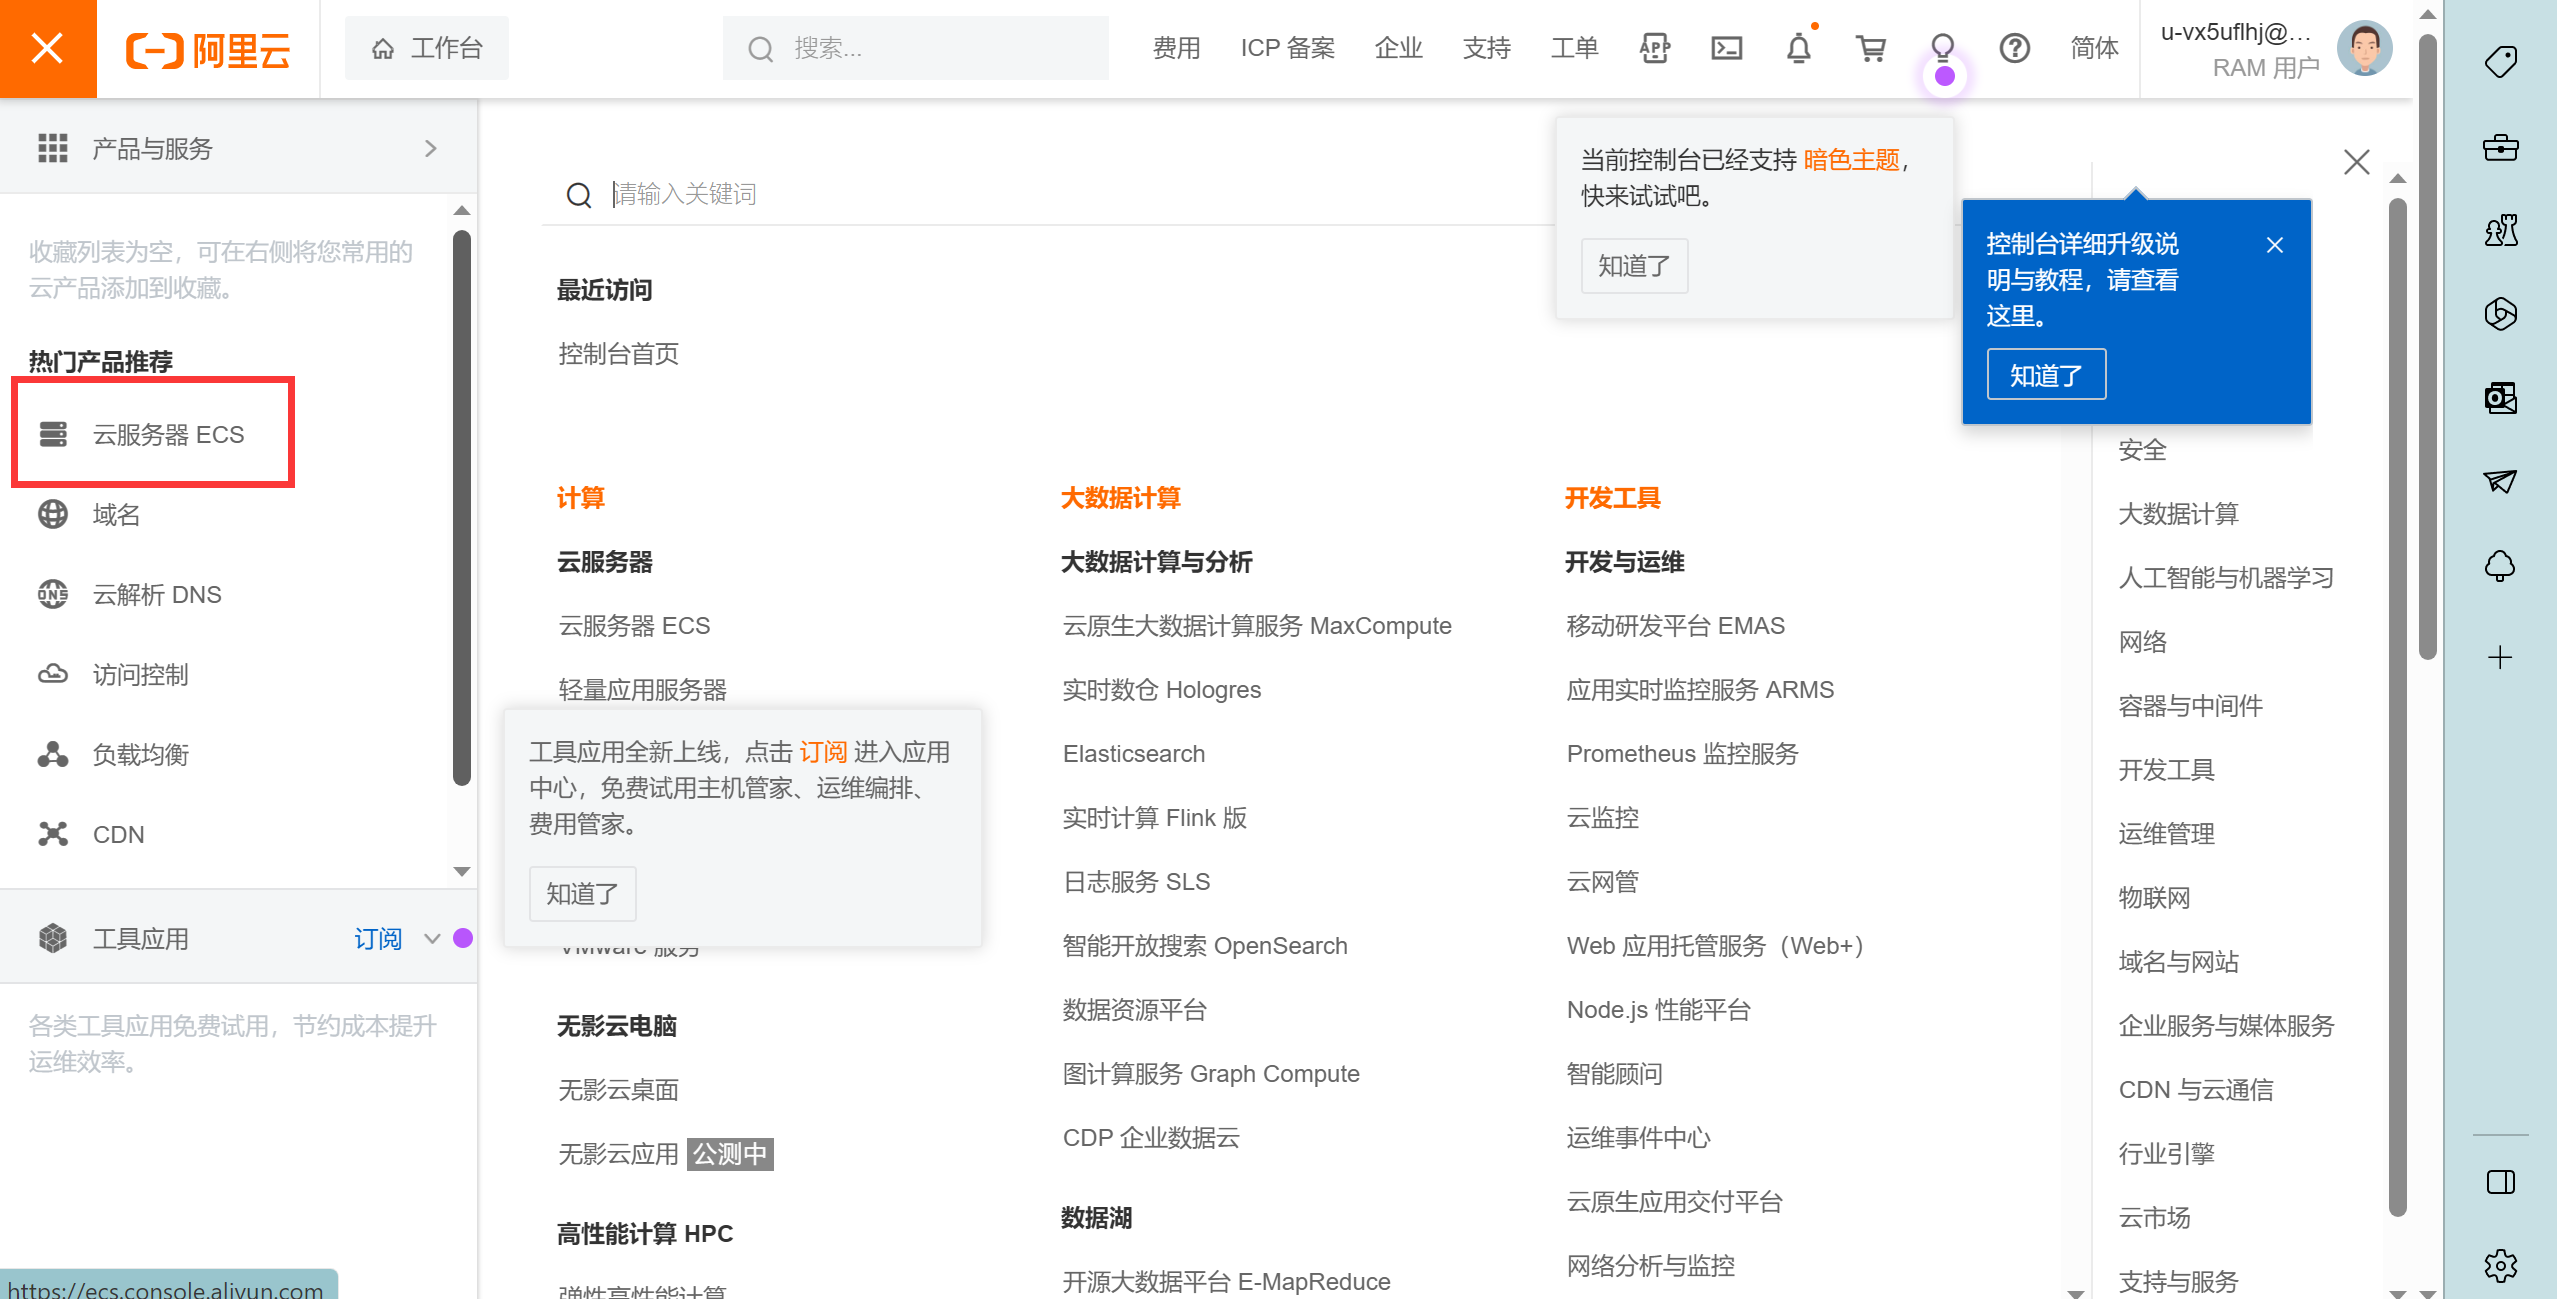Click sidebar list scroll-up arrow

[x=461, y=210]
